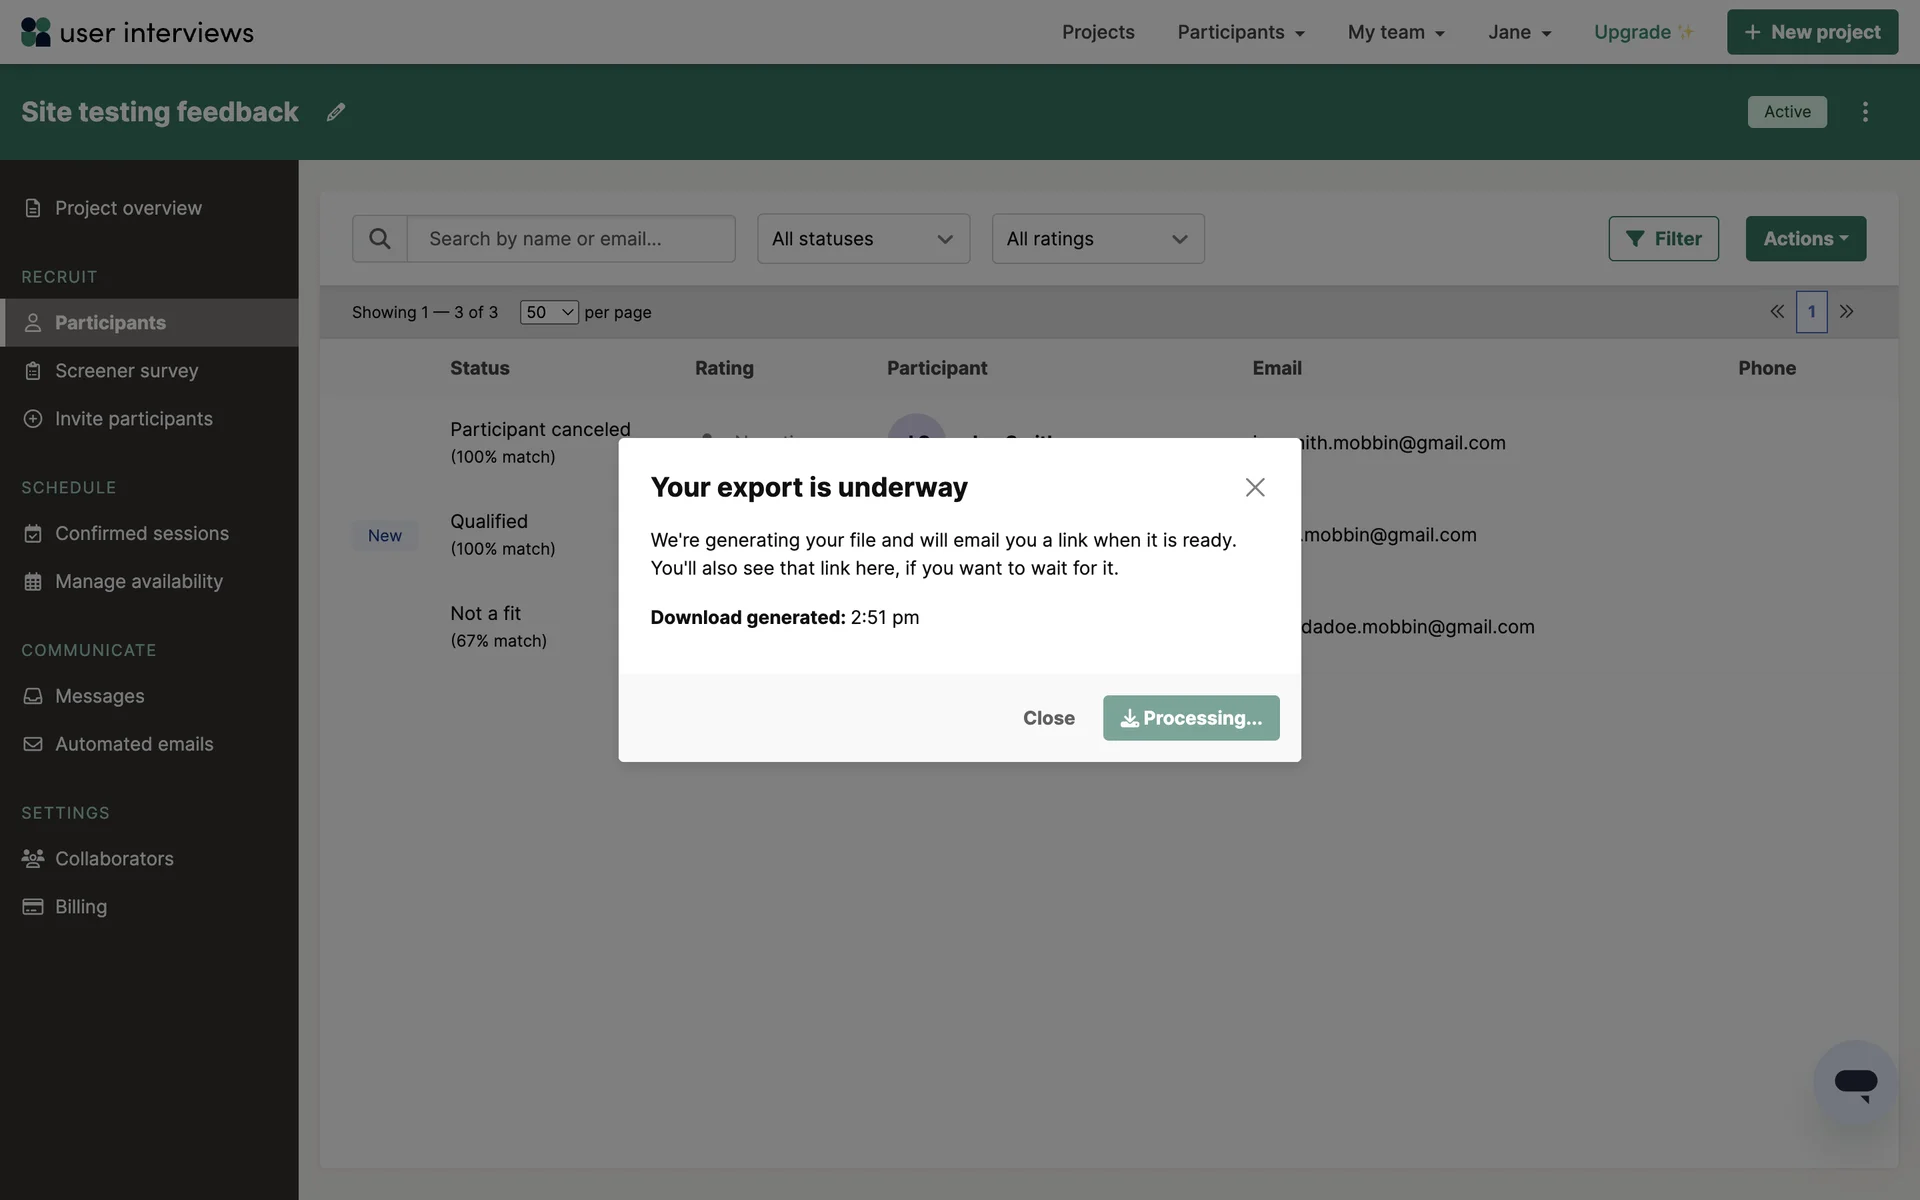
Task: Click the Search by name or email field
Action: point(571,239)
